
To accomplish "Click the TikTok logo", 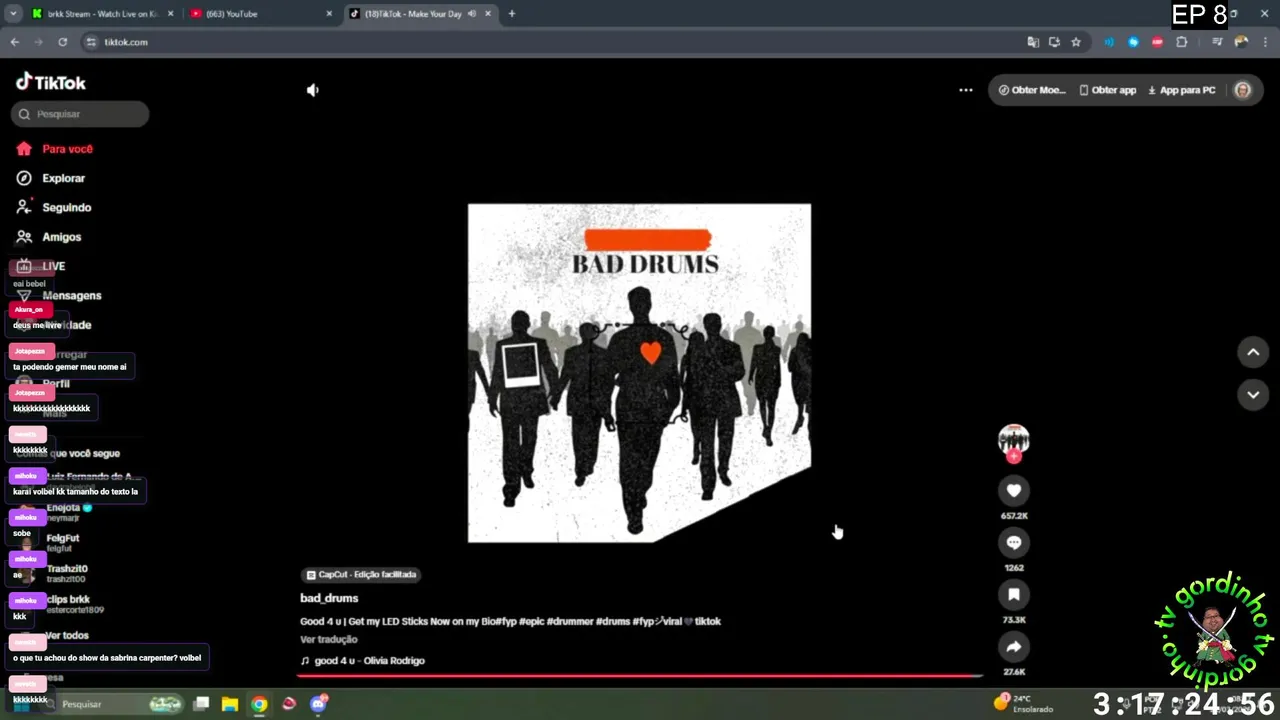I will [51, 82].
